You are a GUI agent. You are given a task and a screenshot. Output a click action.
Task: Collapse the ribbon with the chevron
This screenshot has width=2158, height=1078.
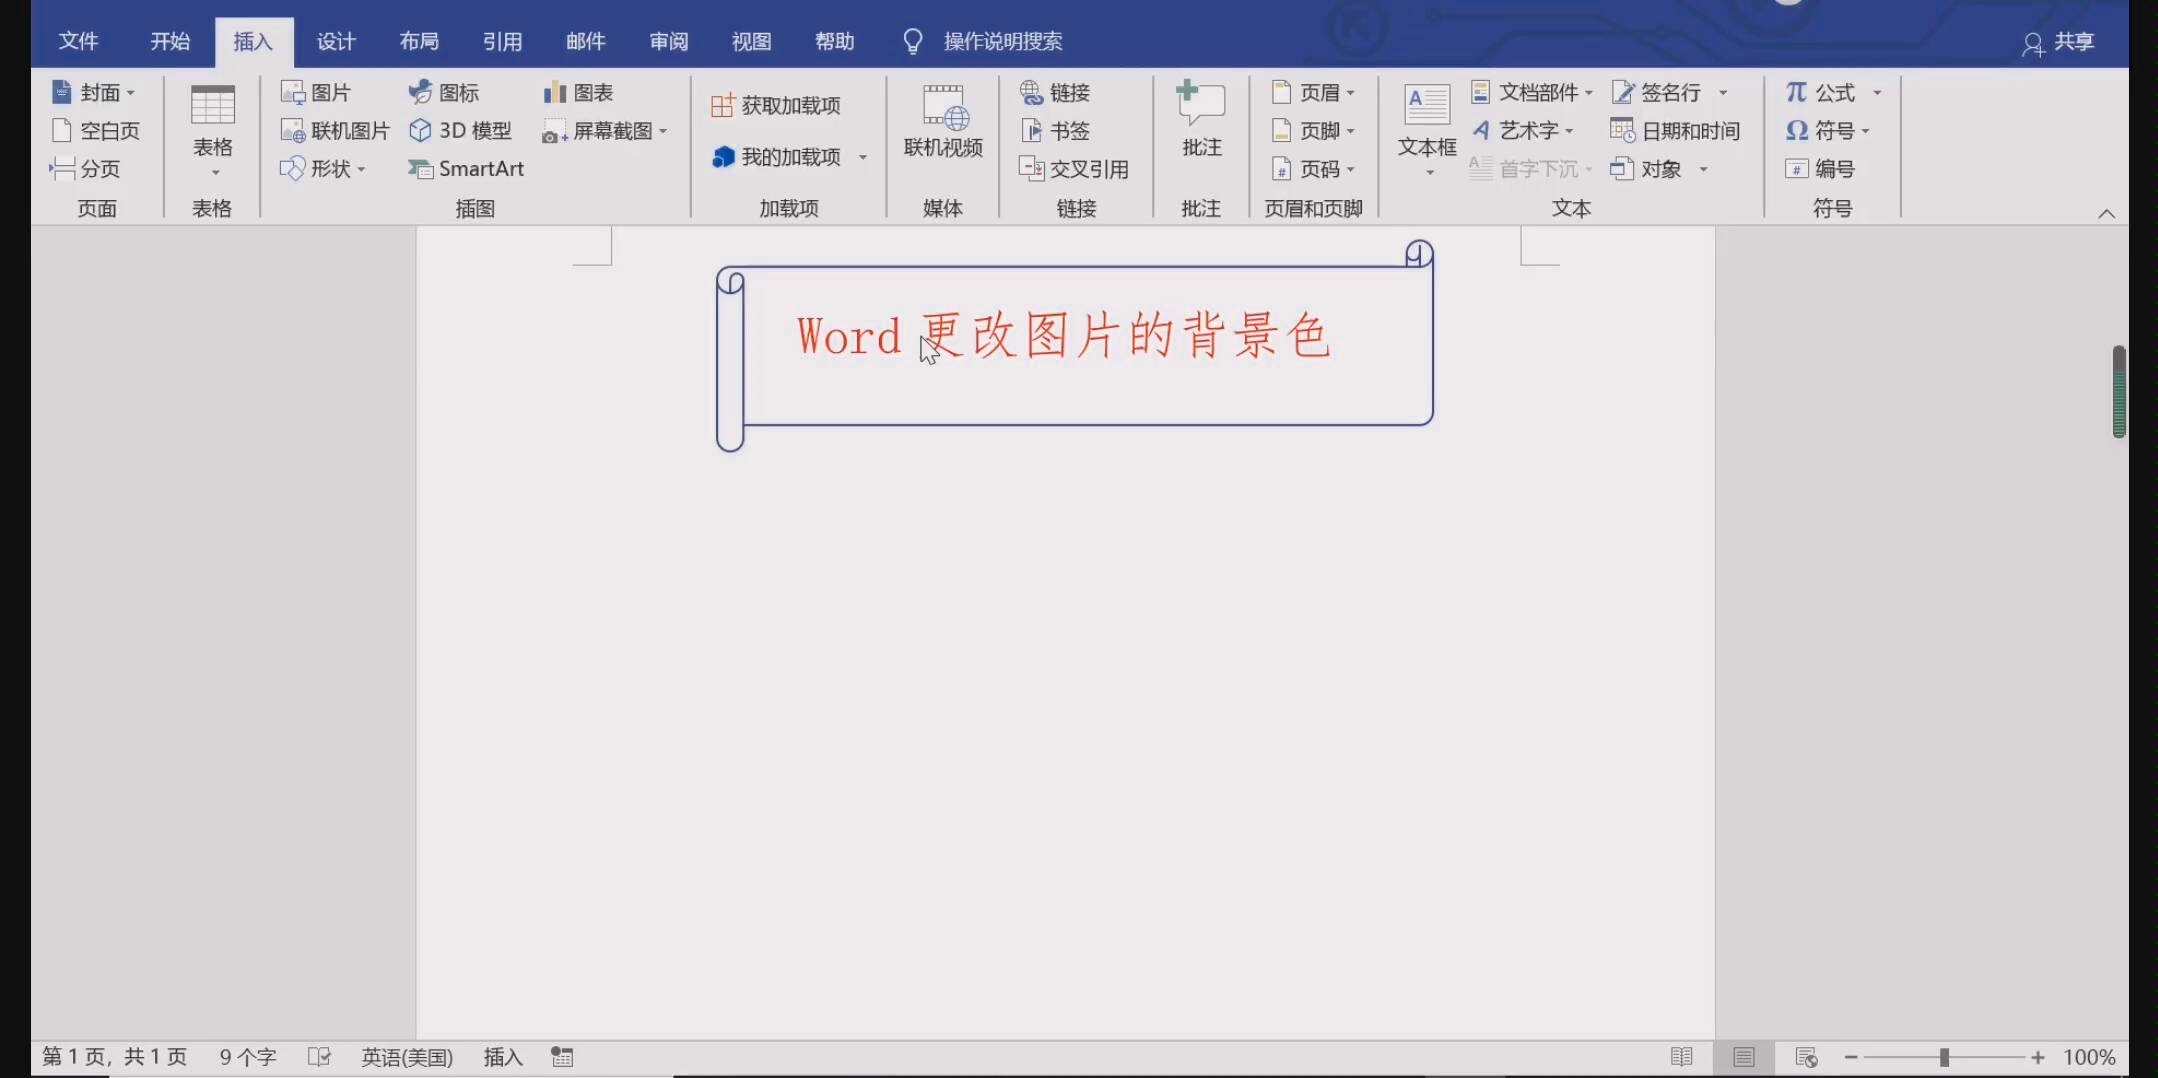[x=2108, y=212]
